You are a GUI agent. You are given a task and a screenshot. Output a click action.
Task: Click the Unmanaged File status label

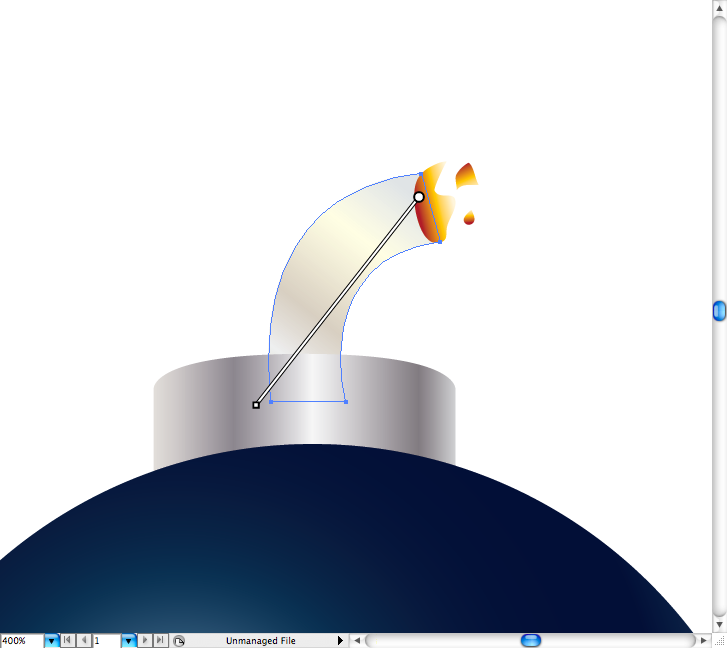[260, 640]
